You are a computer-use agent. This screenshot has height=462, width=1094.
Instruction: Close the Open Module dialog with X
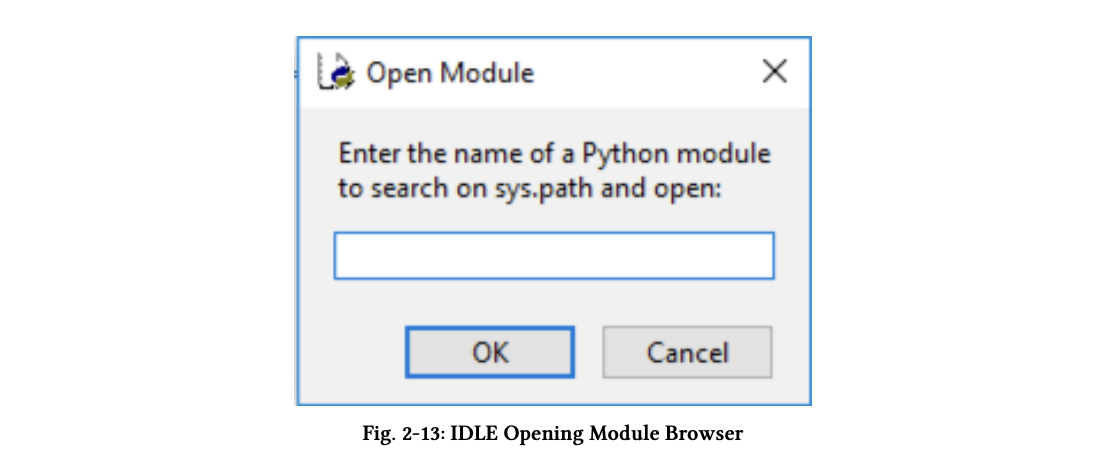pos(774,72)
